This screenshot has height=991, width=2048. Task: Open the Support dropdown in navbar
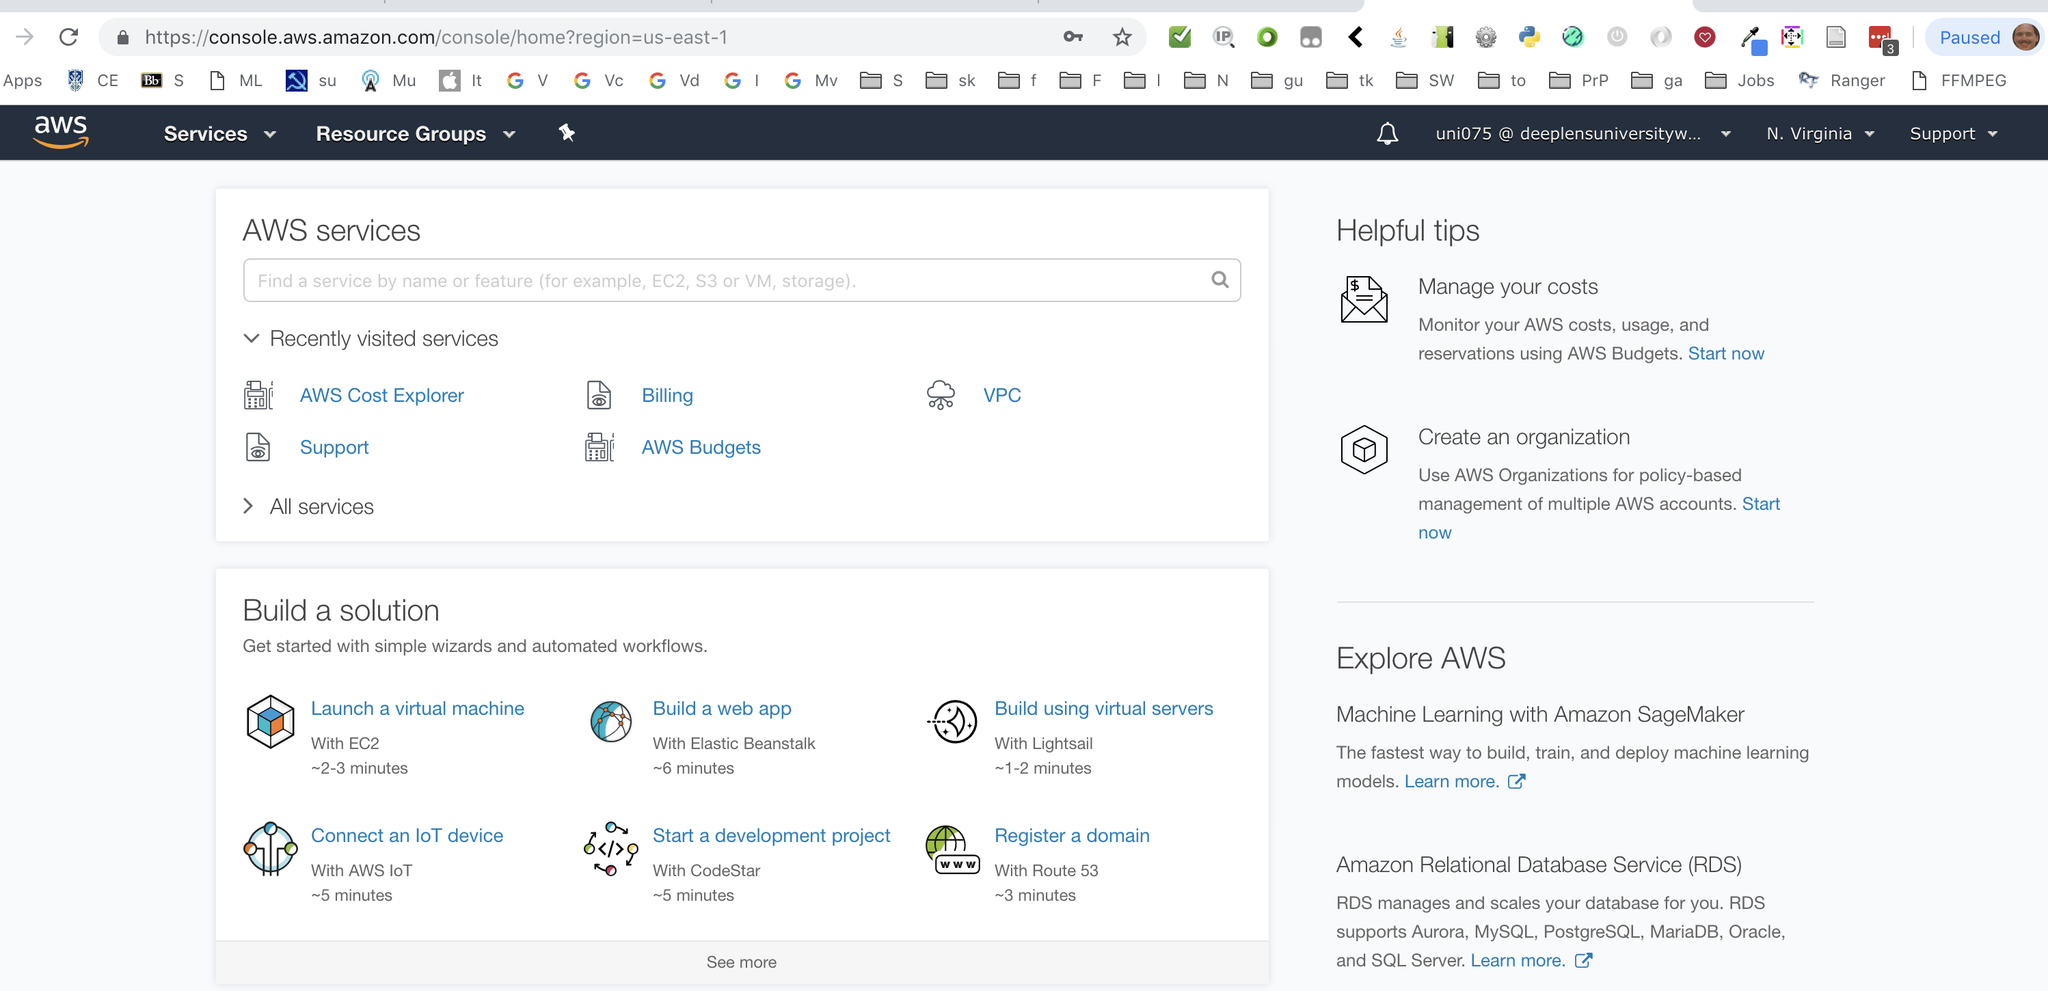pyautogui.click(x=1953, y=134)
